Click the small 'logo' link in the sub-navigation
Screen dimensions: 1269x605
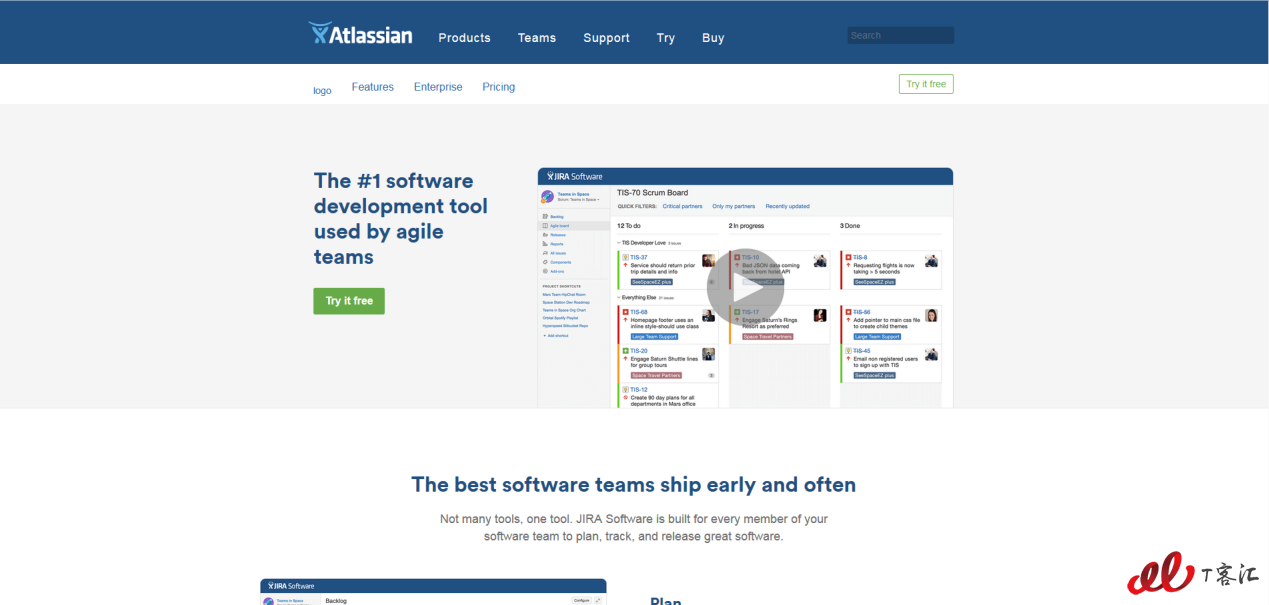coord(322,90)
